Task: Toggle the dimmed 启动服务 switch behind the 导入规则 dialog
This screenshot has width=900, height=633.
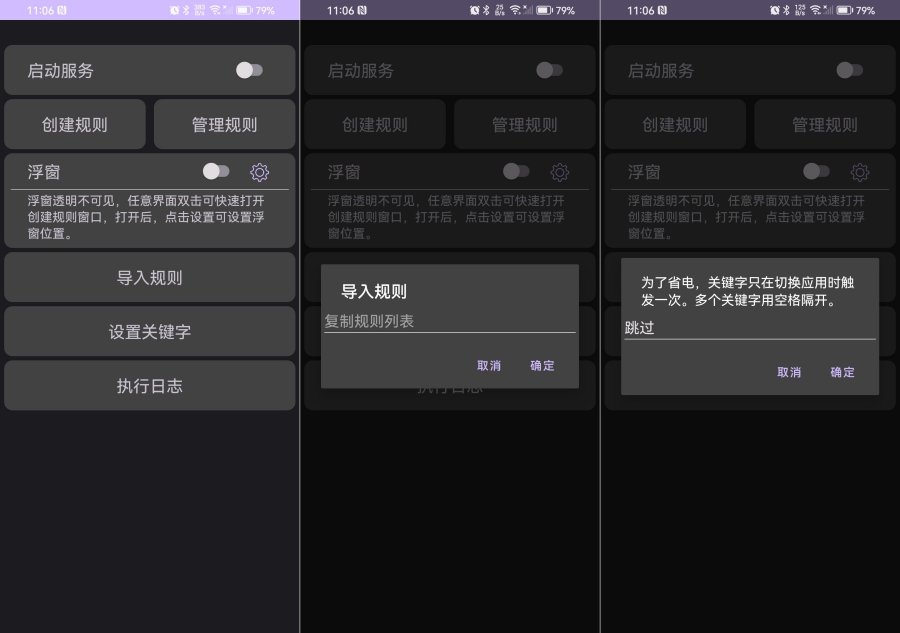Action: (x=549, y=70)
